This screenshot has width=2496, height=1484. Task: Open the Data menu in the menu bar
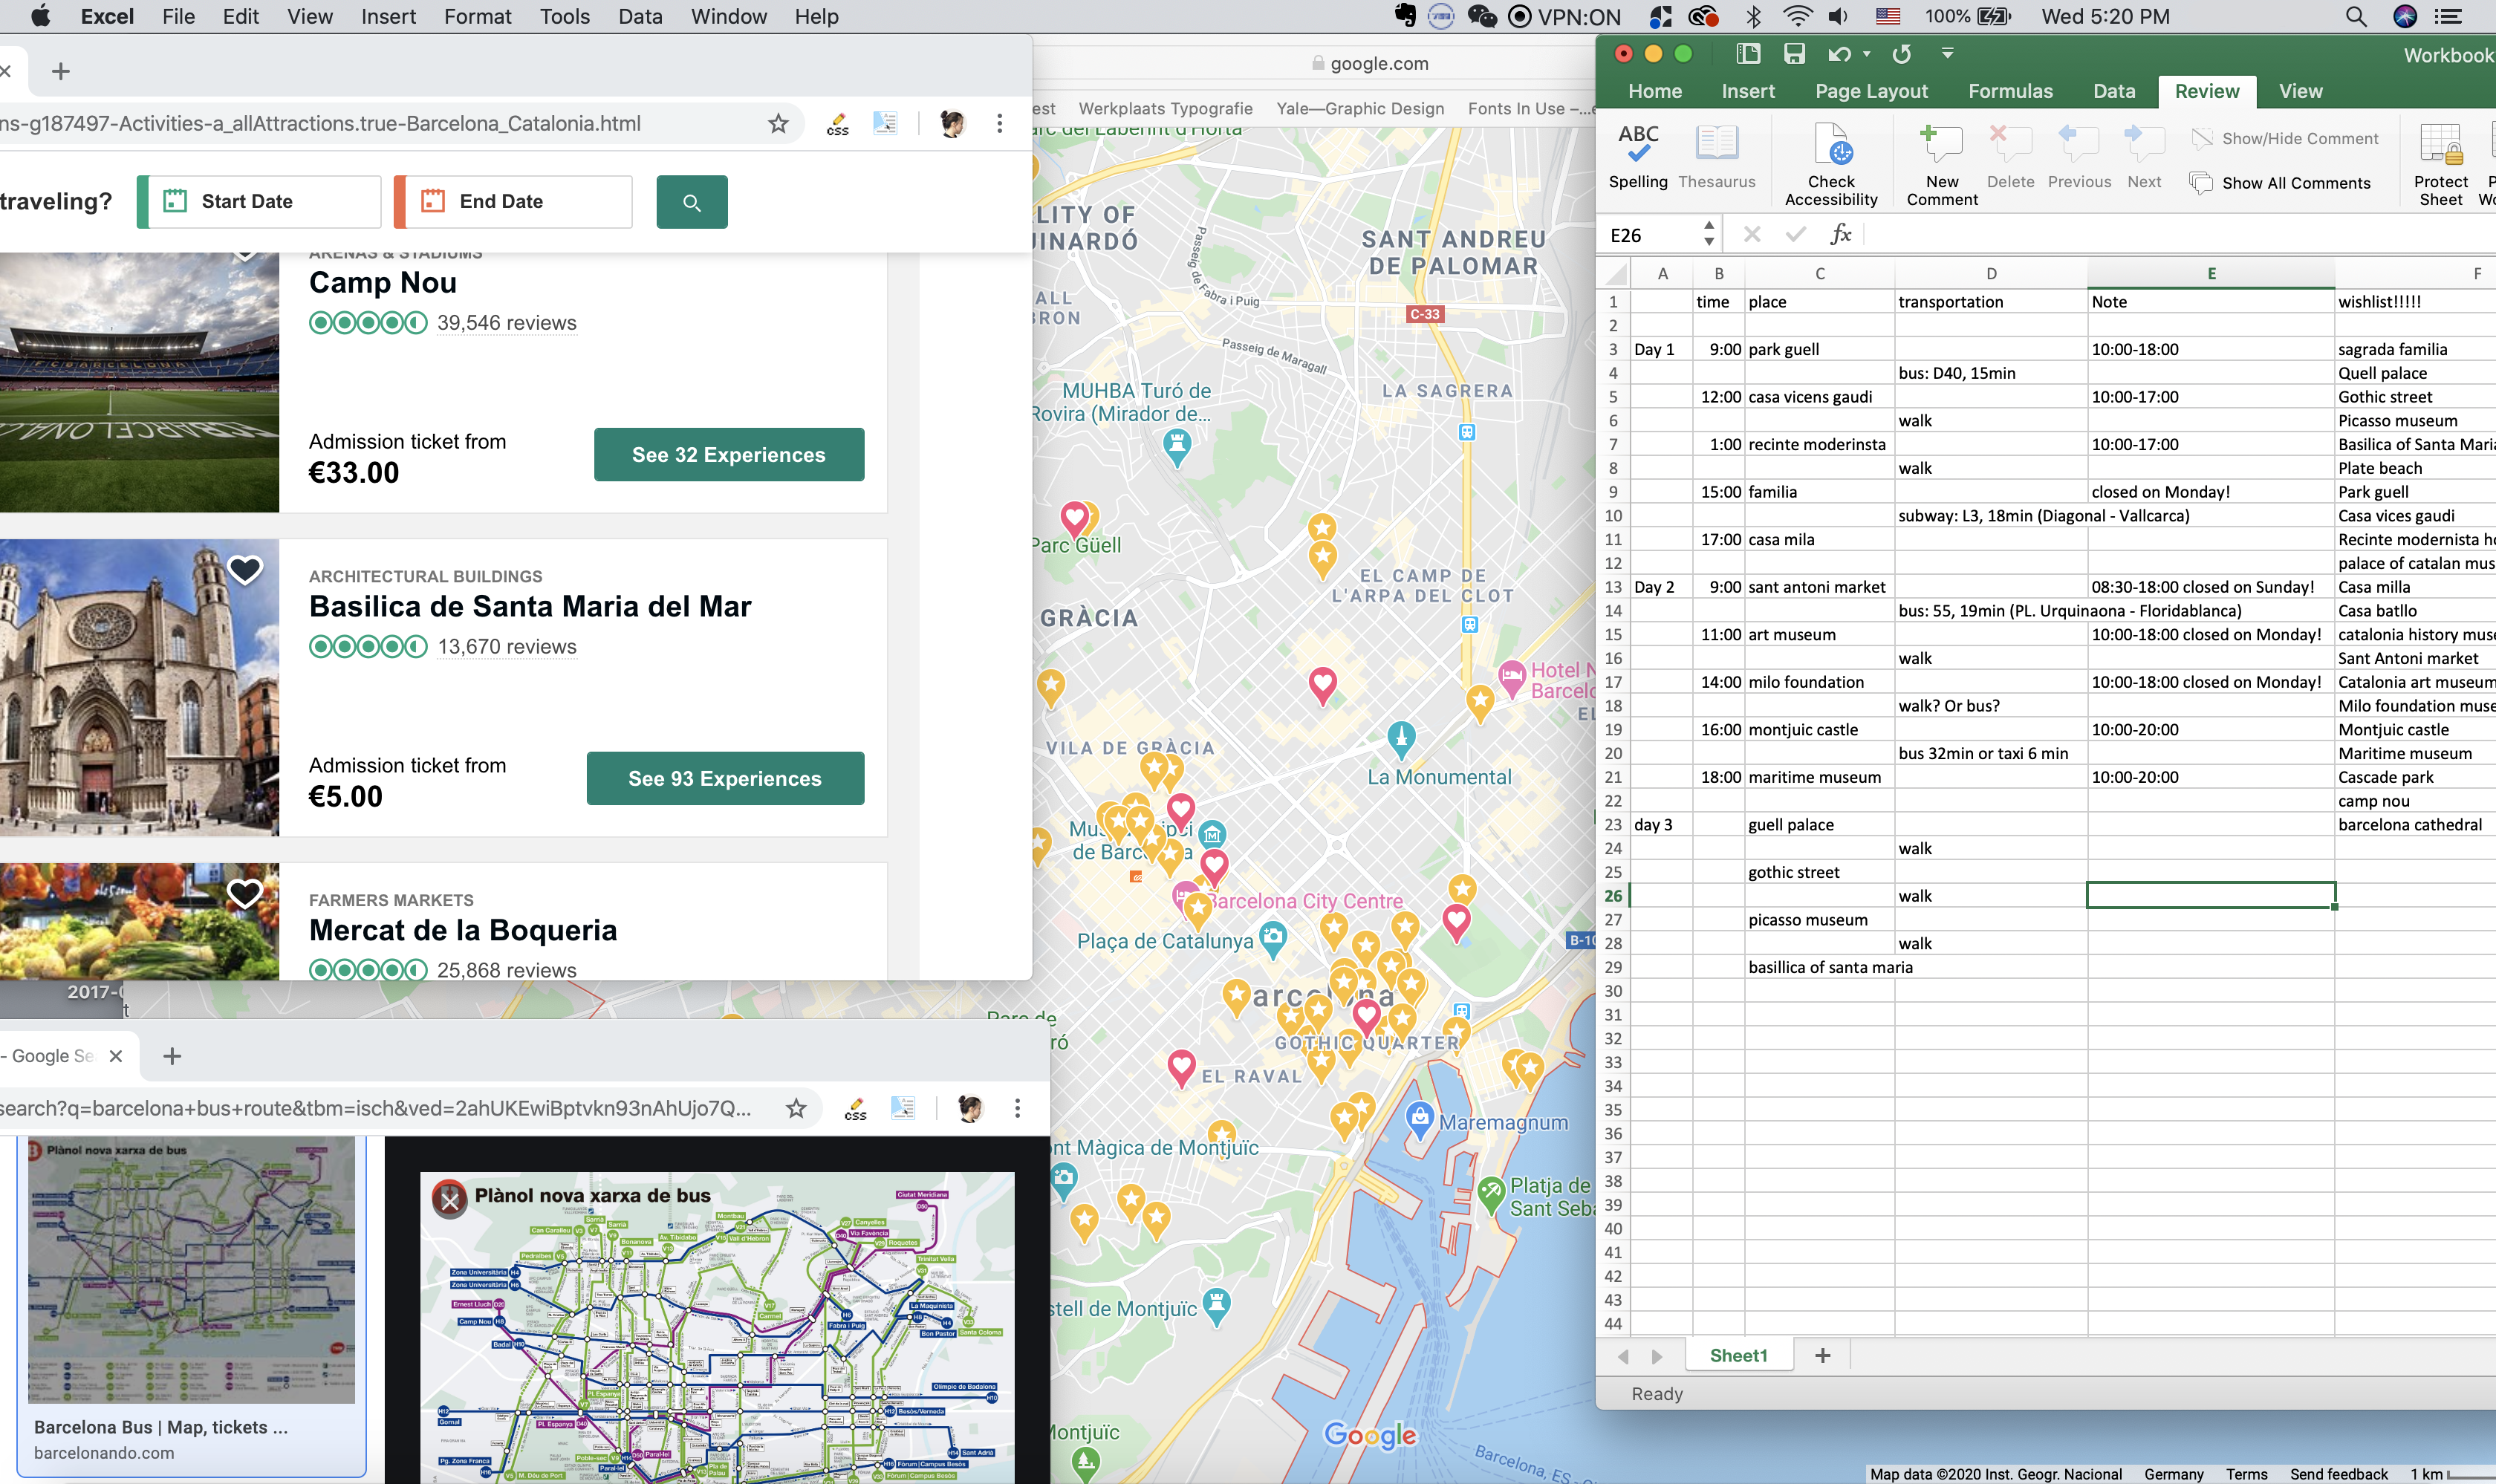[640, 16]
